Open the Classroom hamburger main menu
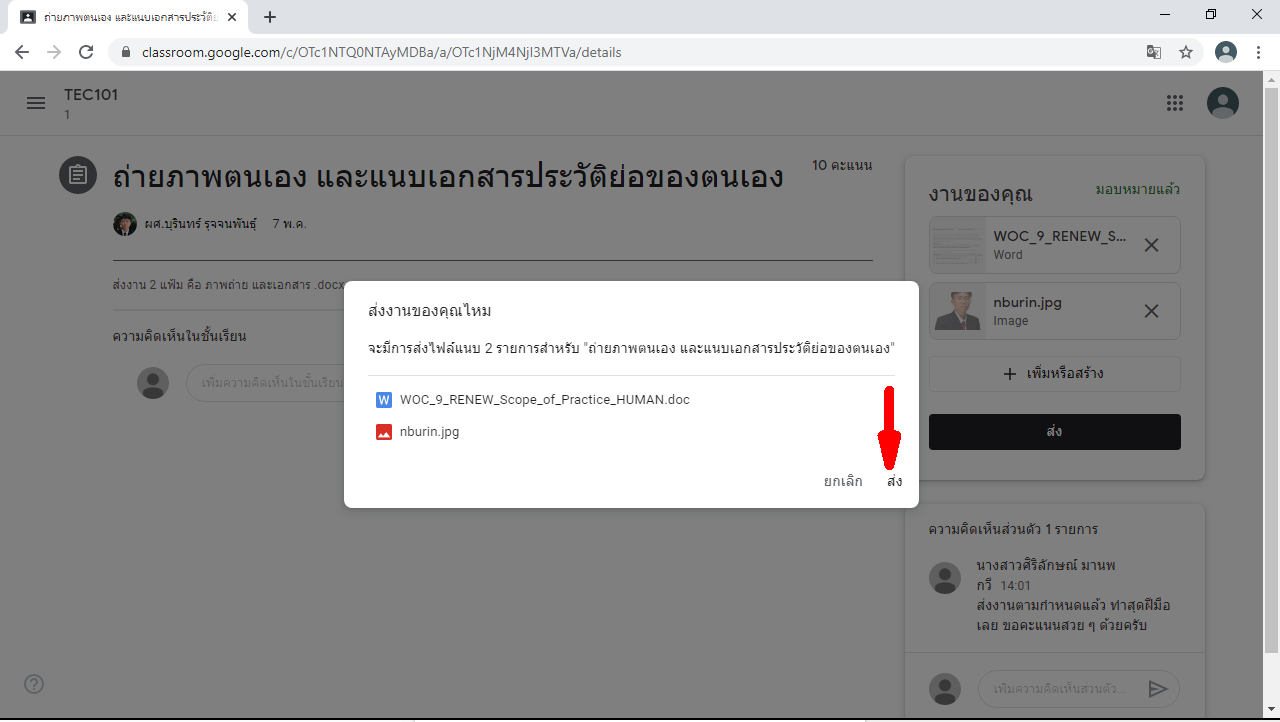This screenshot has width=1280, height=722. click(36, 103)
